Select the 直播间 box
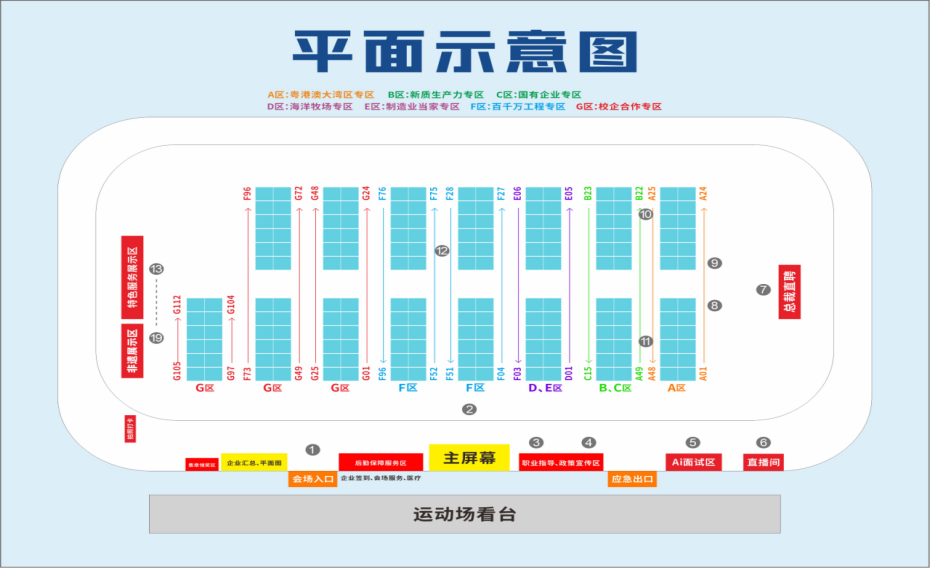 click(764, 462)
